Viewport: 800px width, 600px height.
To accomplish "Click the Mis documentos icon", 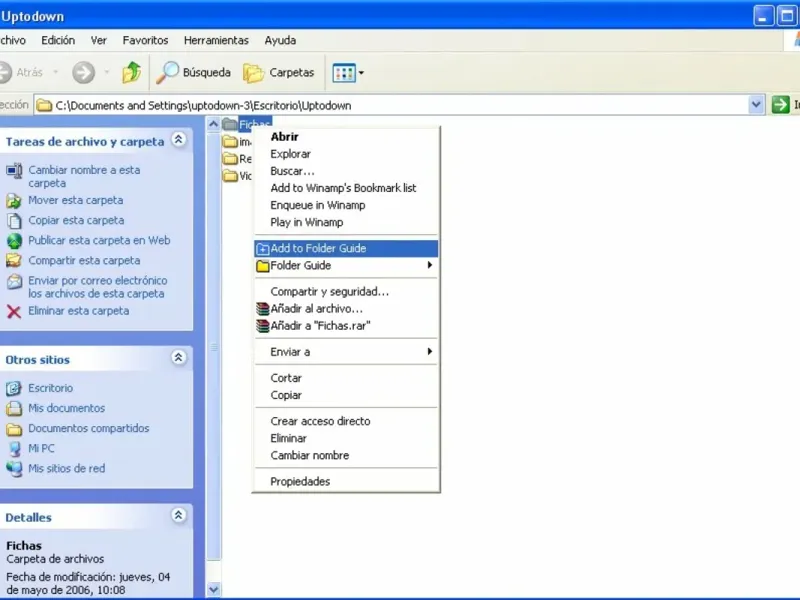I will [14, 409].
